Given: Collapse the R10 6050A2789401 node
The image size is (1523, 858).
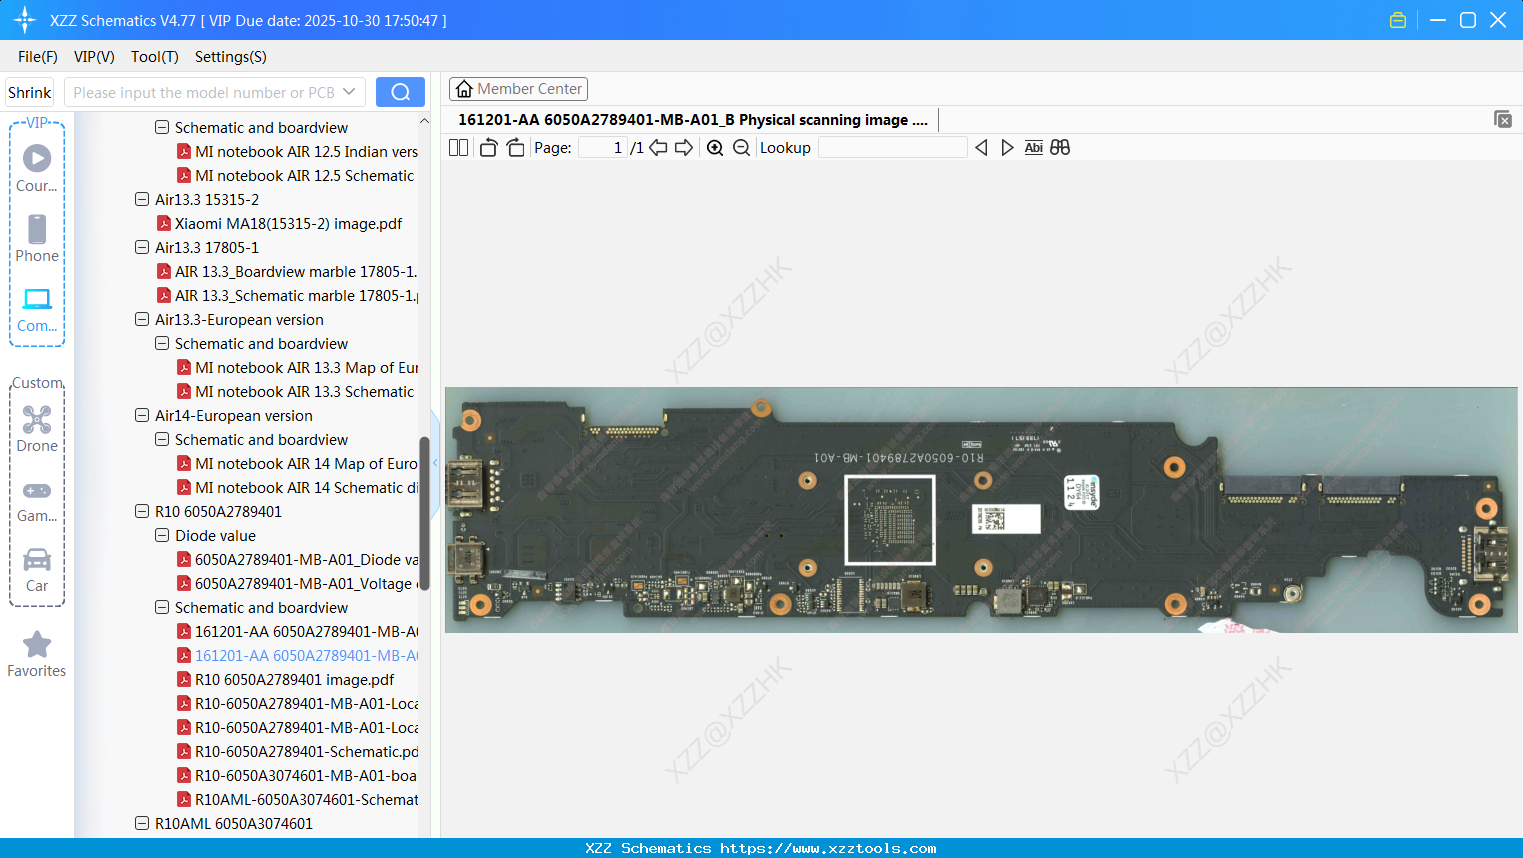Looking at the screenshot, I should (x=142, y=512).
